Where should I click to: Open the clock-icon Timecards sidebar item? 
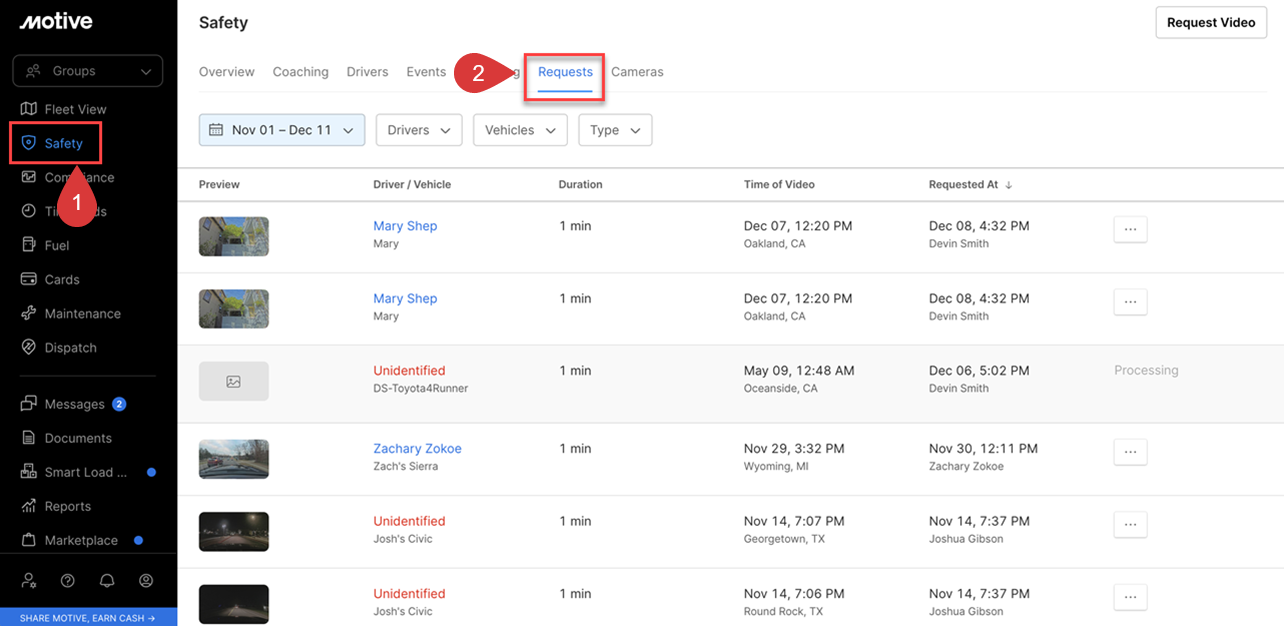point(64,211)
